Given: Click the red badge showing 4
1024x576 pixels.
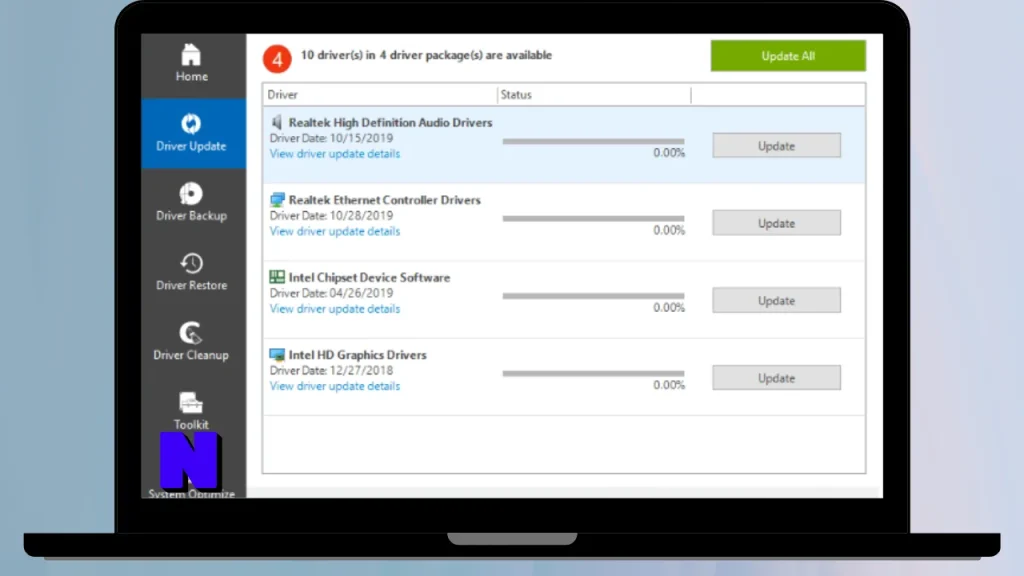Looking at the screenshot, I should click(277, 59).
